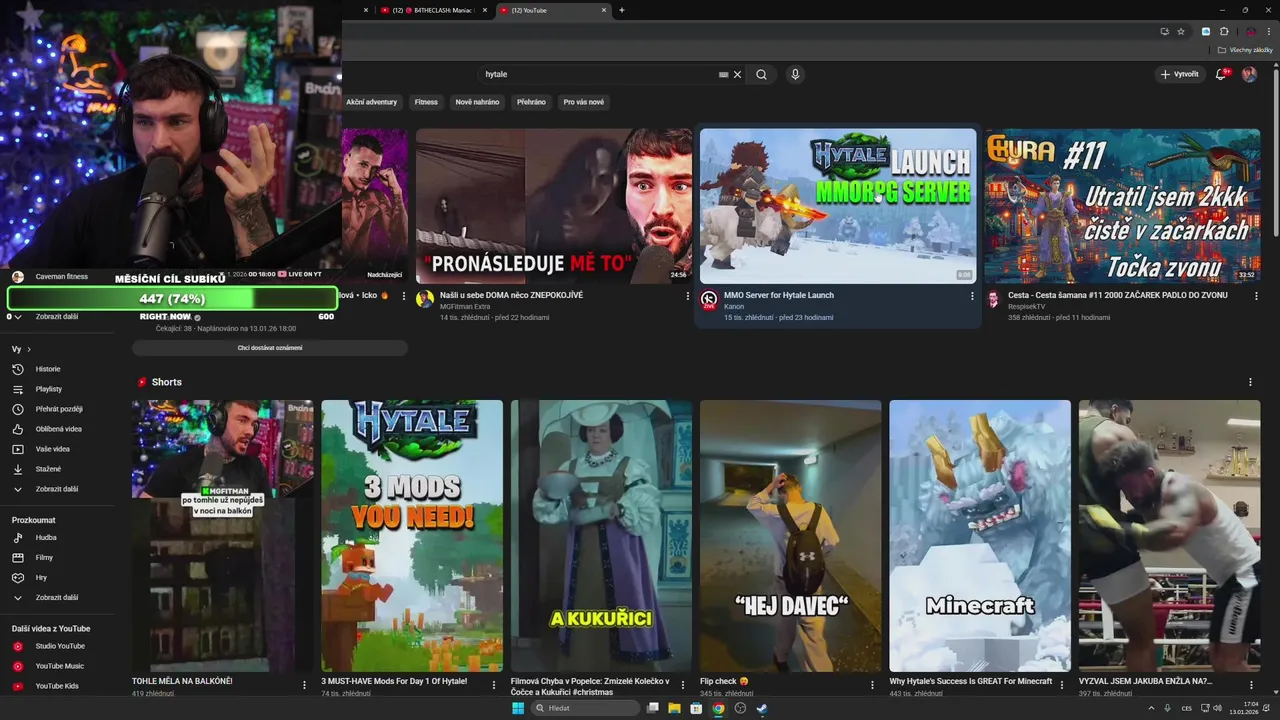Open options for 3 MUST-HAVE Mods short
1280x720 pixels.
[x=494, y=685]
